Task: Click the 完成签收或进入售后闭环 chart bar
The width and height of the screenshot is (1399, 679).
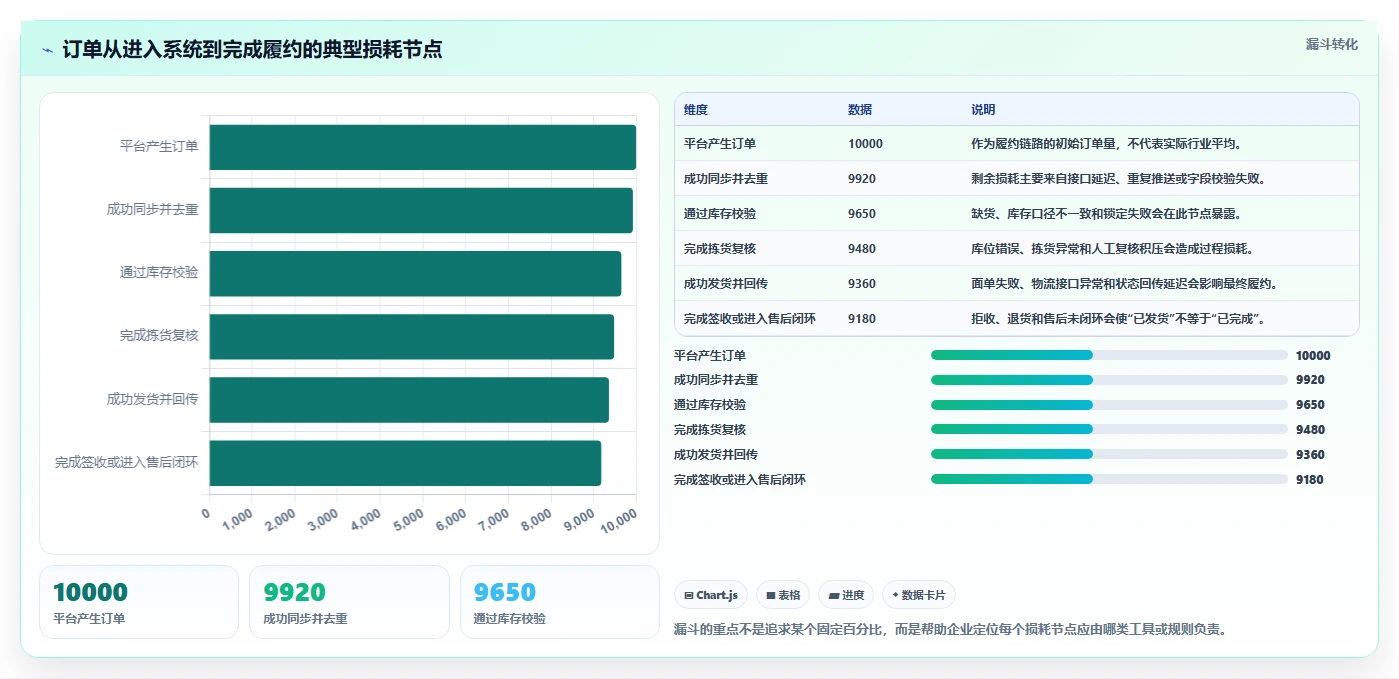Action: click(405, 463)
